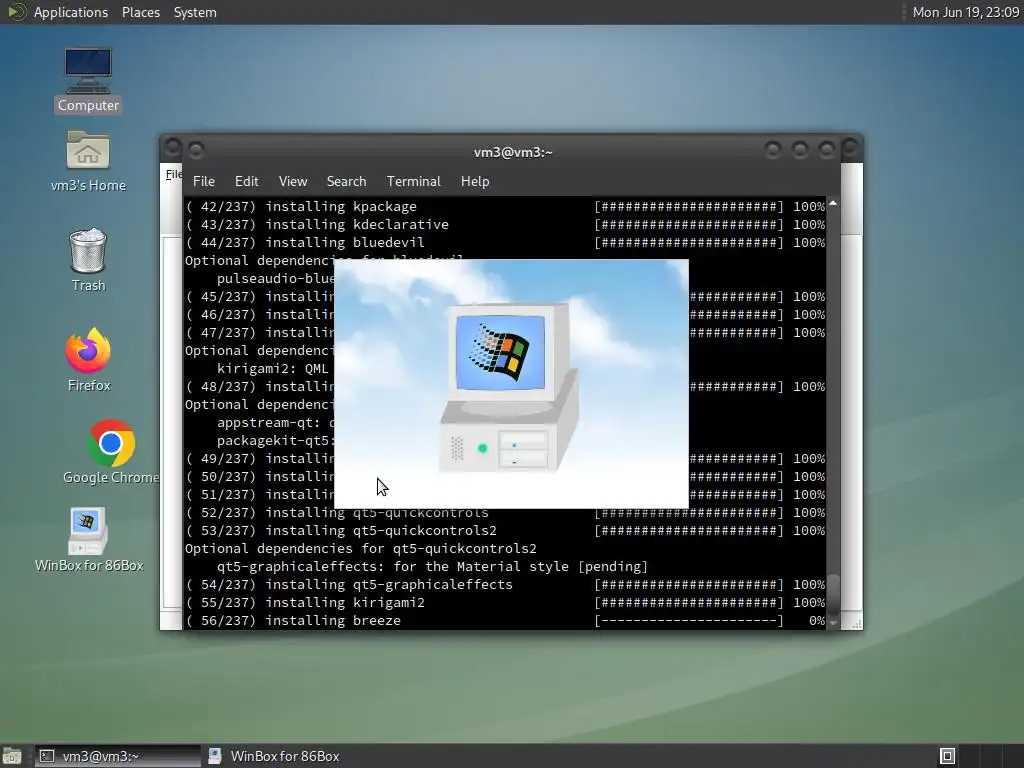The width and height of the screenshot is (1024, 768).
Task: Launch Google Chrome from the desktop
Action: (111, 452)
